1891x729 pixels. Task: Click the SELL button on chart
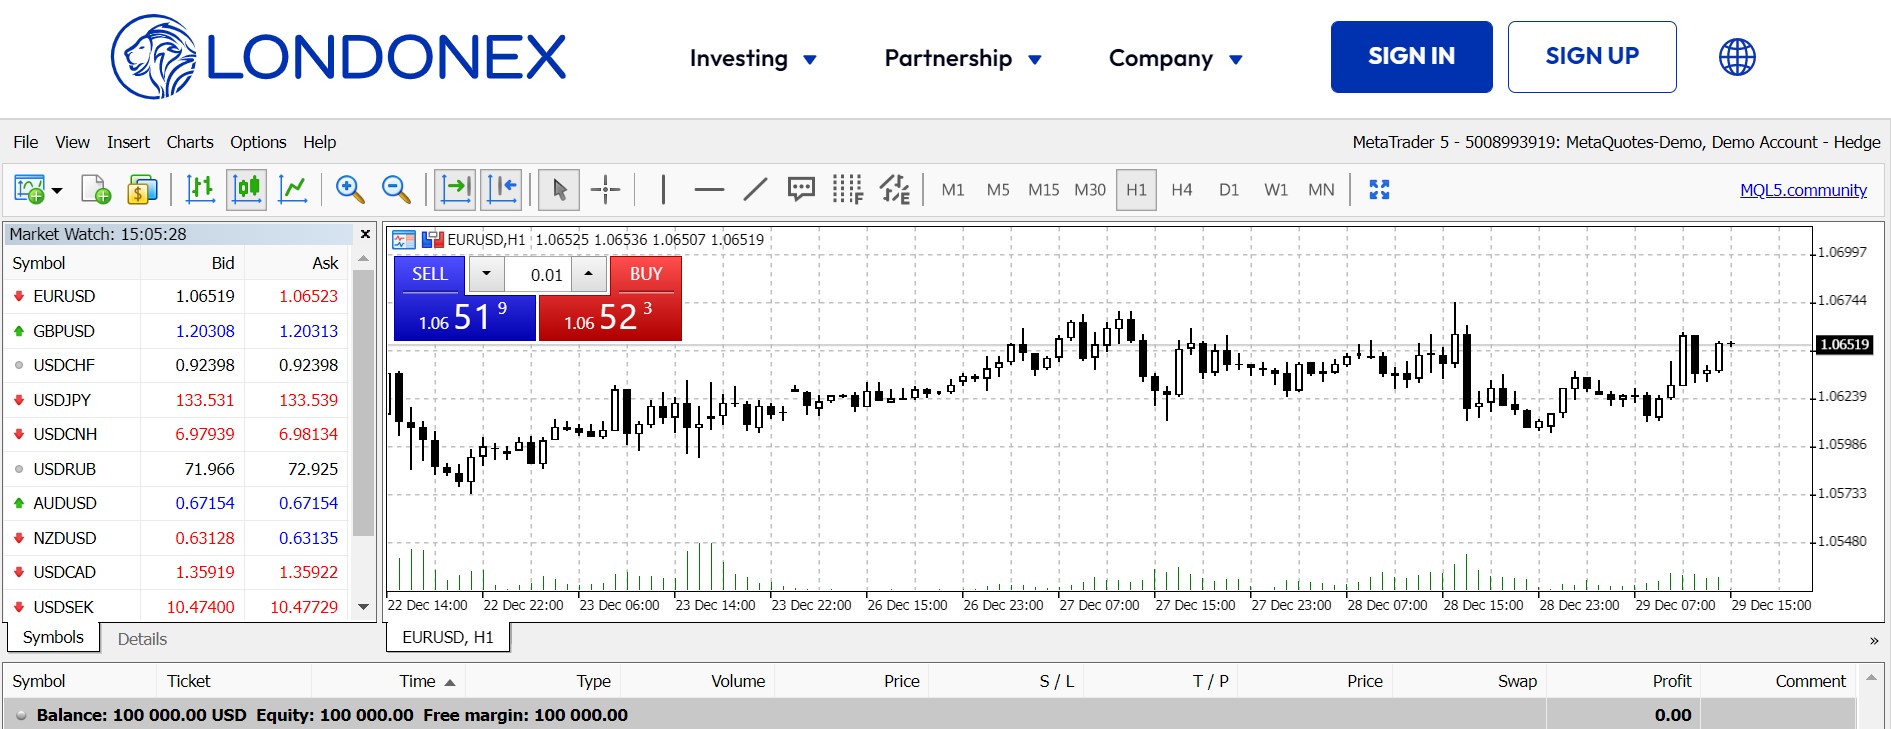pyautogui.click(x=430, y=274)
